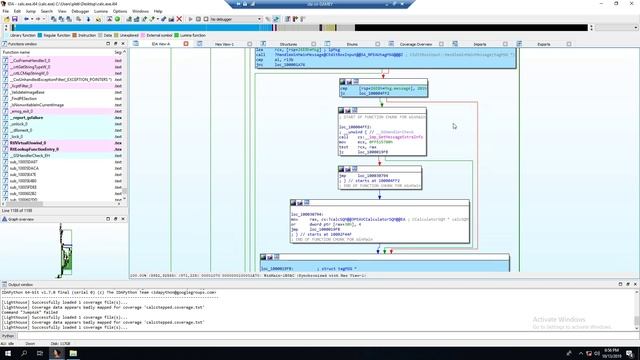The width and height of the screenshot is (640, 360).
Task: Select _XcptFilter_0 function row
Action: [x=62, y=86]
